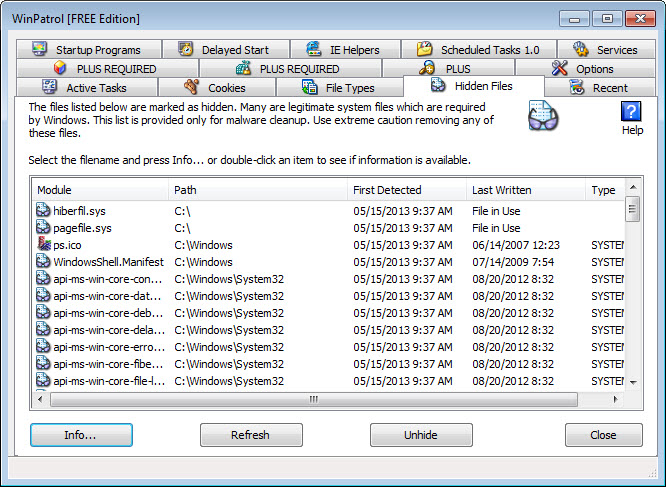
Task: Click the list scroll-up arrow
Action: click(633, 187)
